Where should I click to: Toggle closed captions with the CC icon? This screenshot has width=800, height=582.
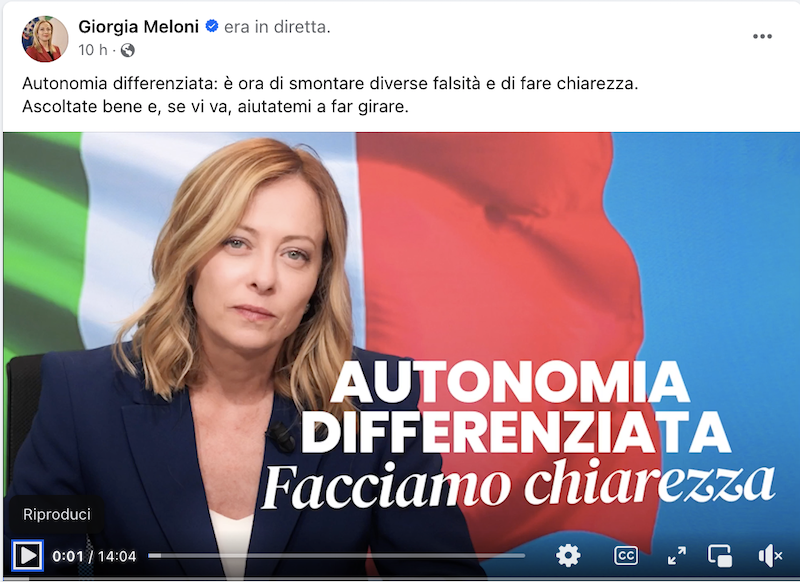626,555
